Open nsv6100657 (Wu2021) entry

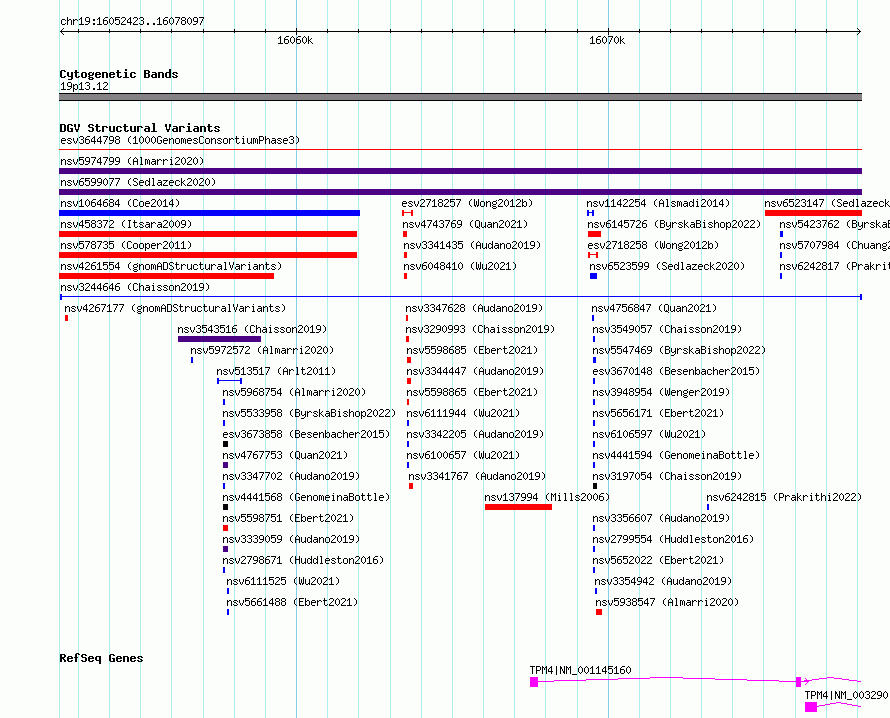463,455
